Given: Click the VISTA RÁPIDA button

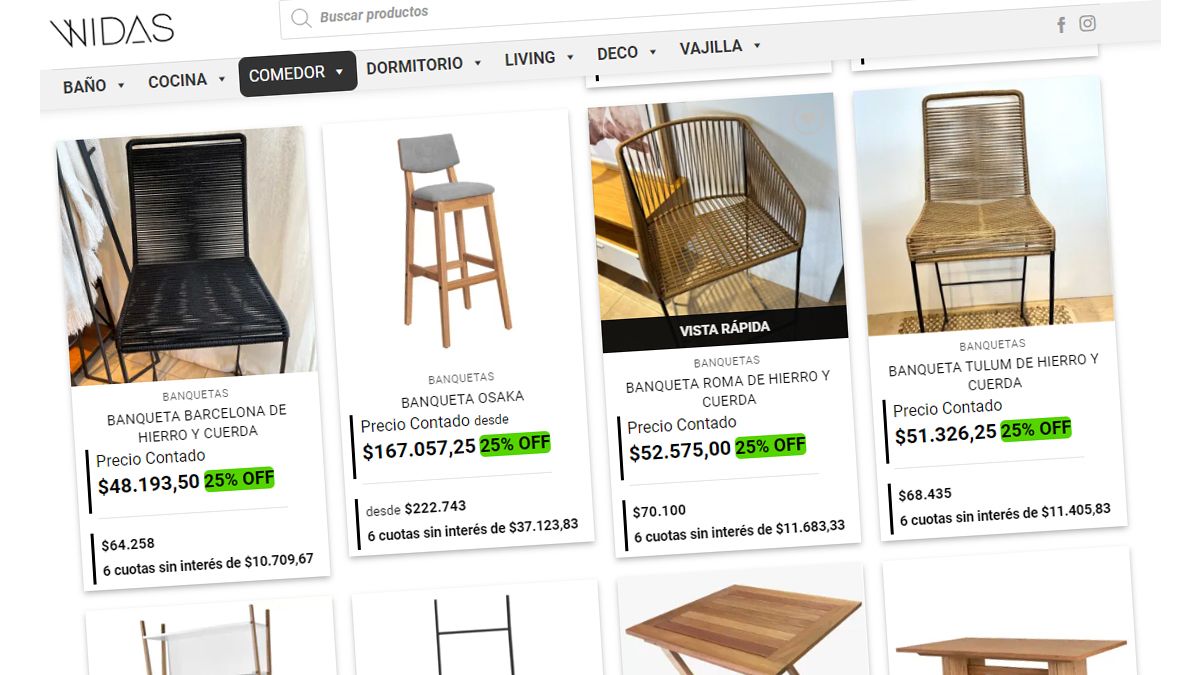Looking at the screenshot, I should (x=725, y=329).
